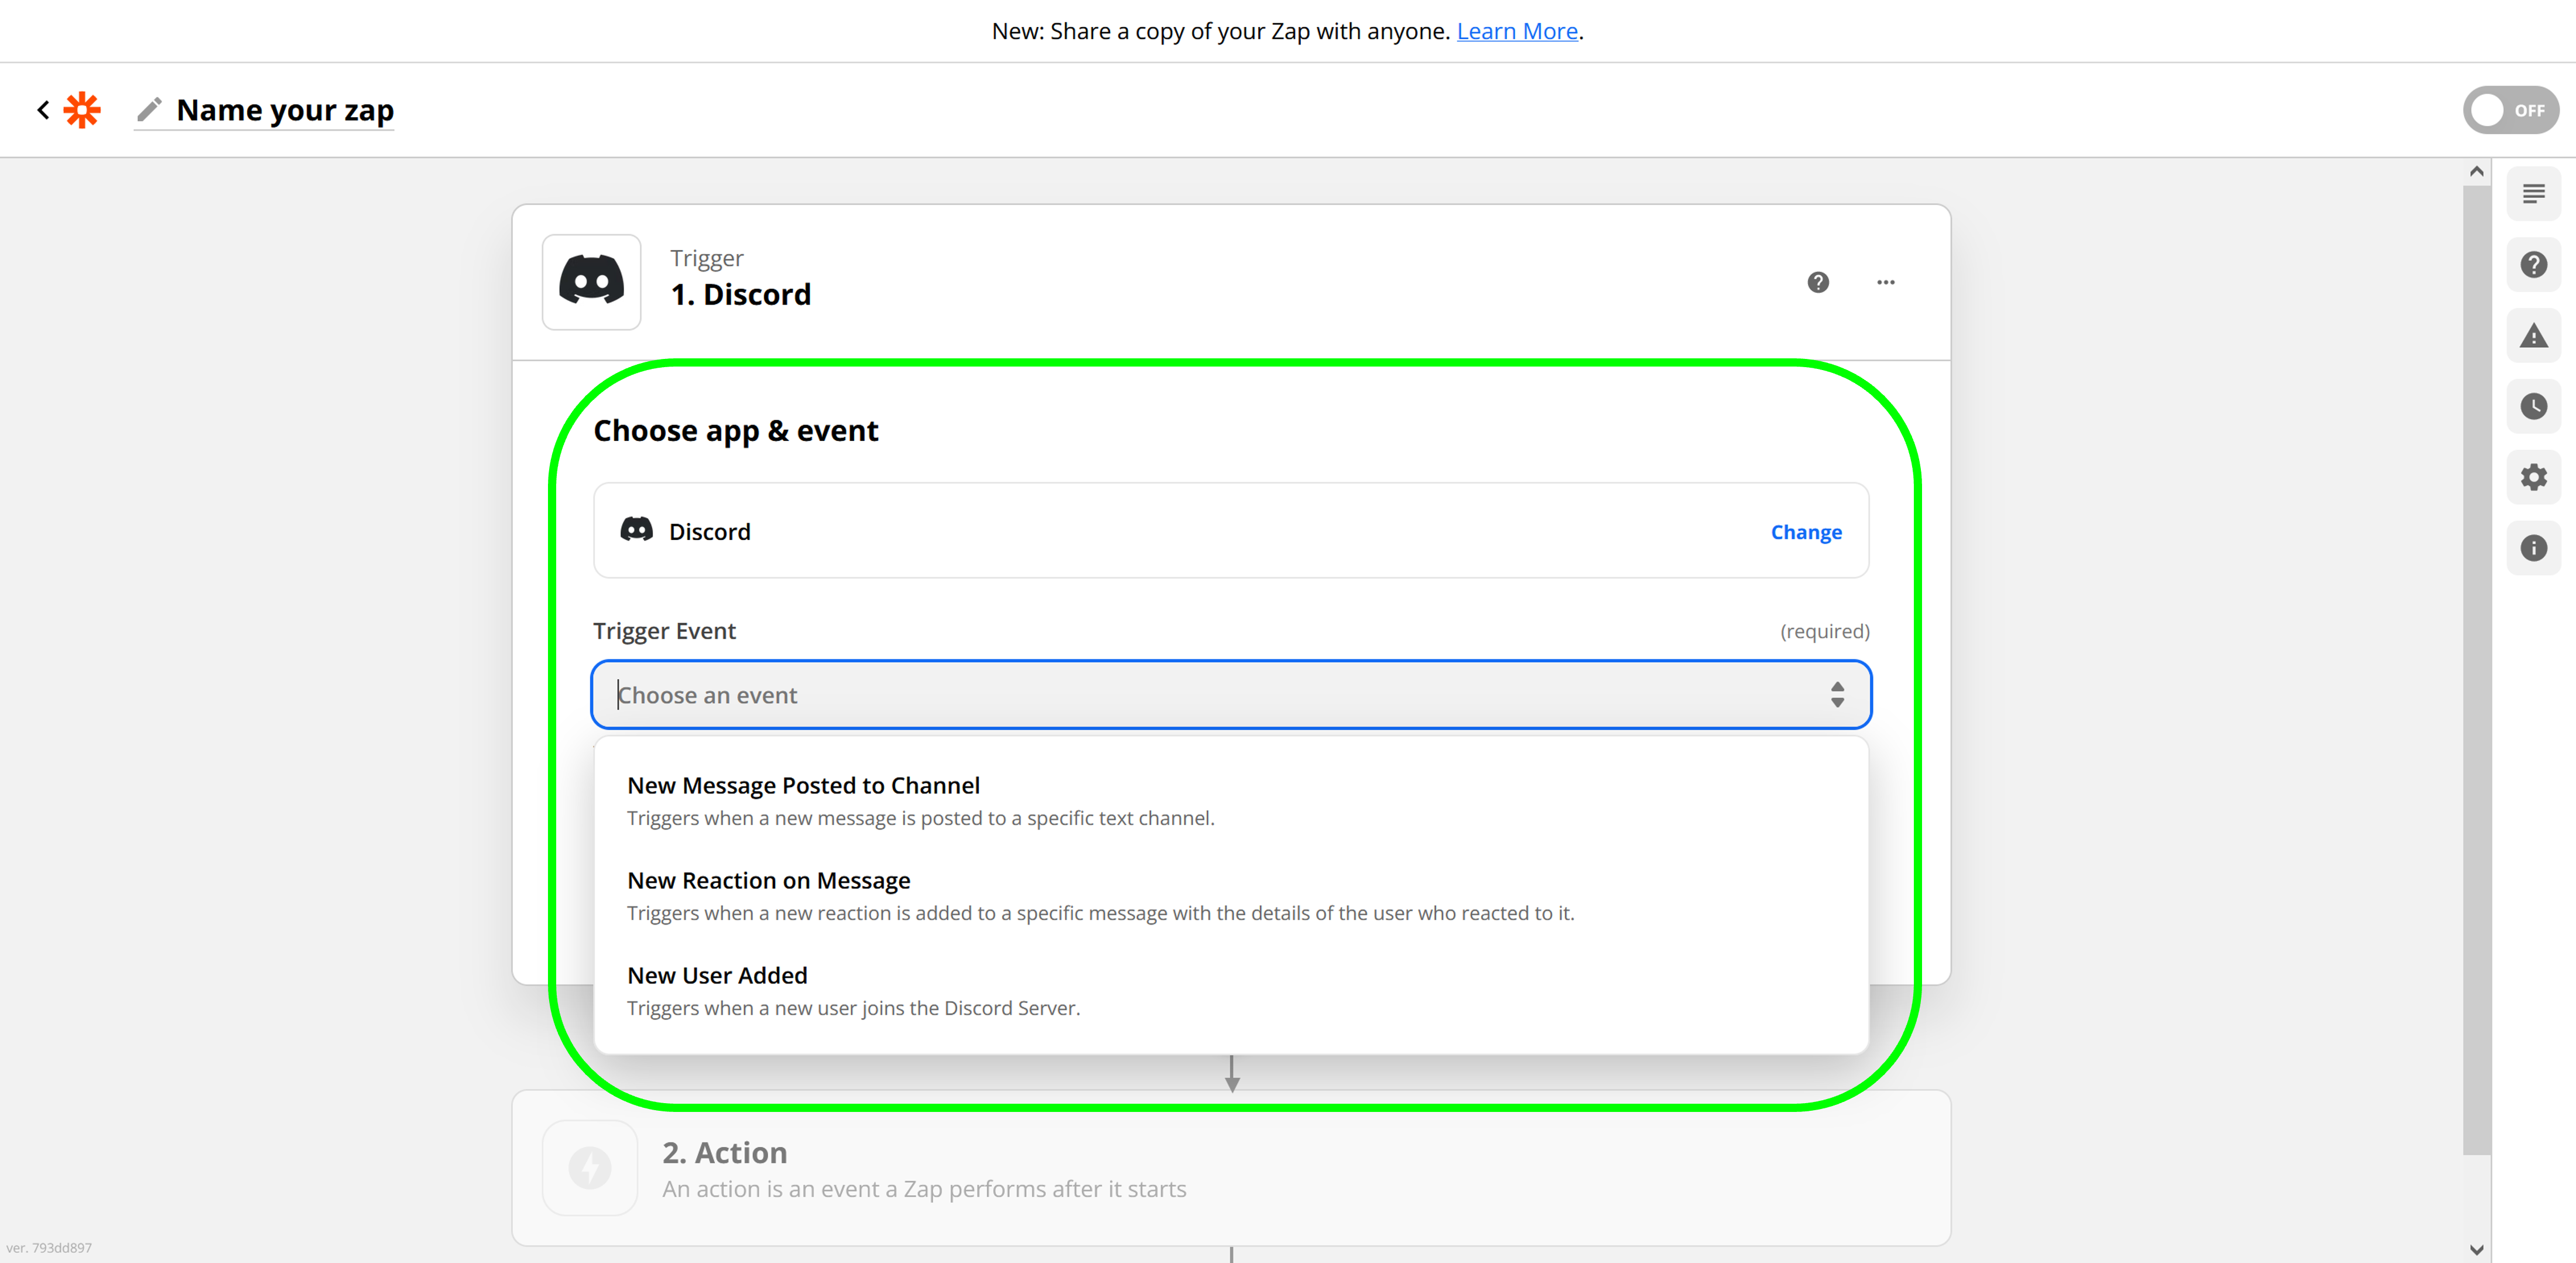The width and height of the screenshot is (2576, 1263).
Task: Click the Choose an event input field
Action: 1200,695
